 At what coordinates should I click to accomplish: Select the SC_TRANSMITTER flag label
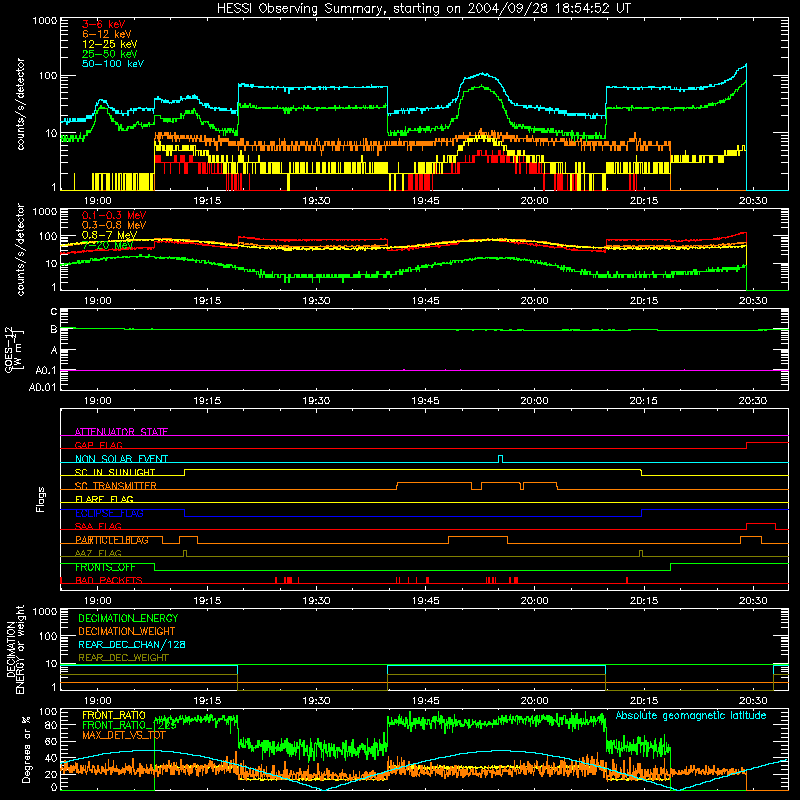[x=116, y=486]
